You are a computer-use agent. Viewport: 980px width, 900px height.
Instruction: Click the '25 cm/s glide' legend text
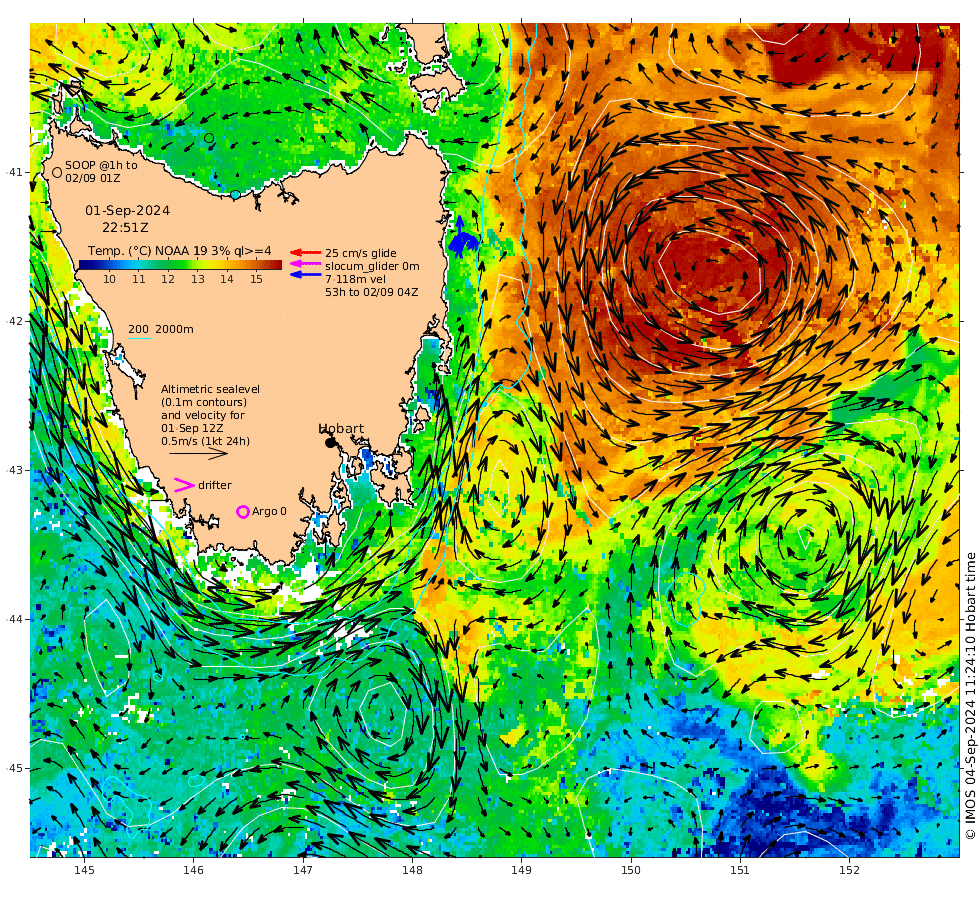[x=361, y=253]
